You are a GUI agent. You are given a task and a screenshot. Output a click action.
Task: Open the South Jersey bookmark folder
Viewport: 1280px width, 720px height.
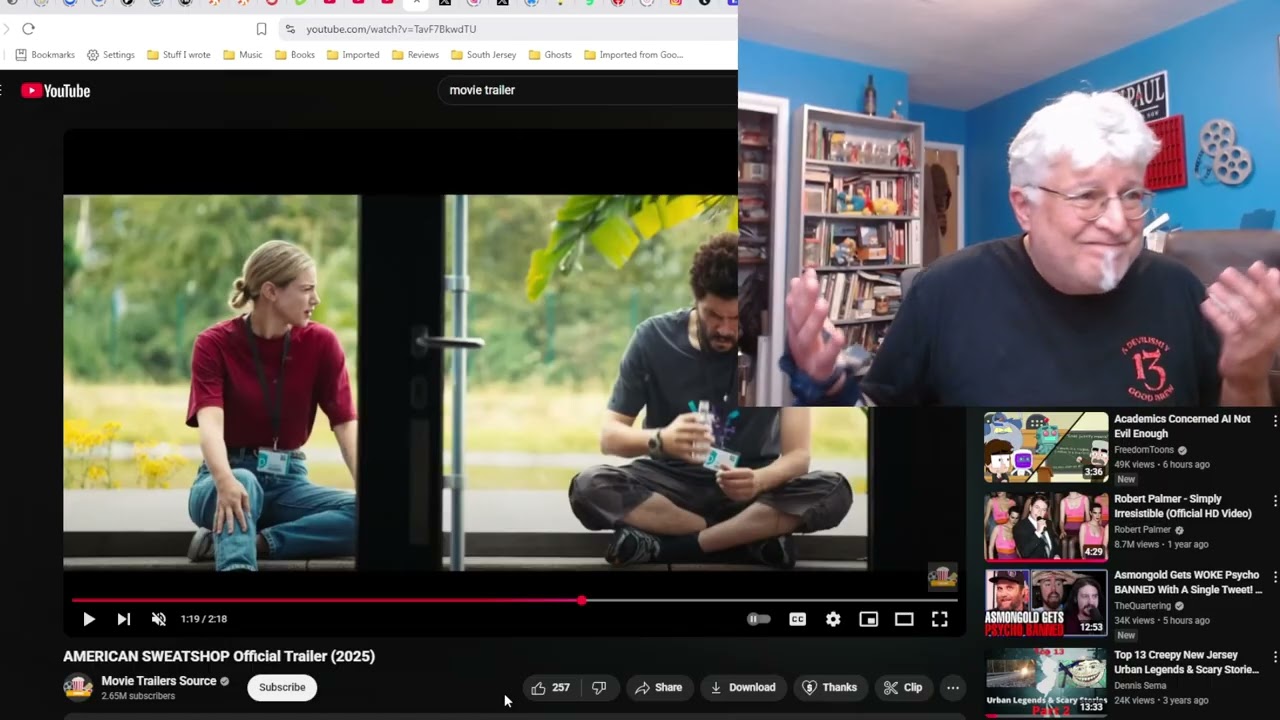[484, 55]
